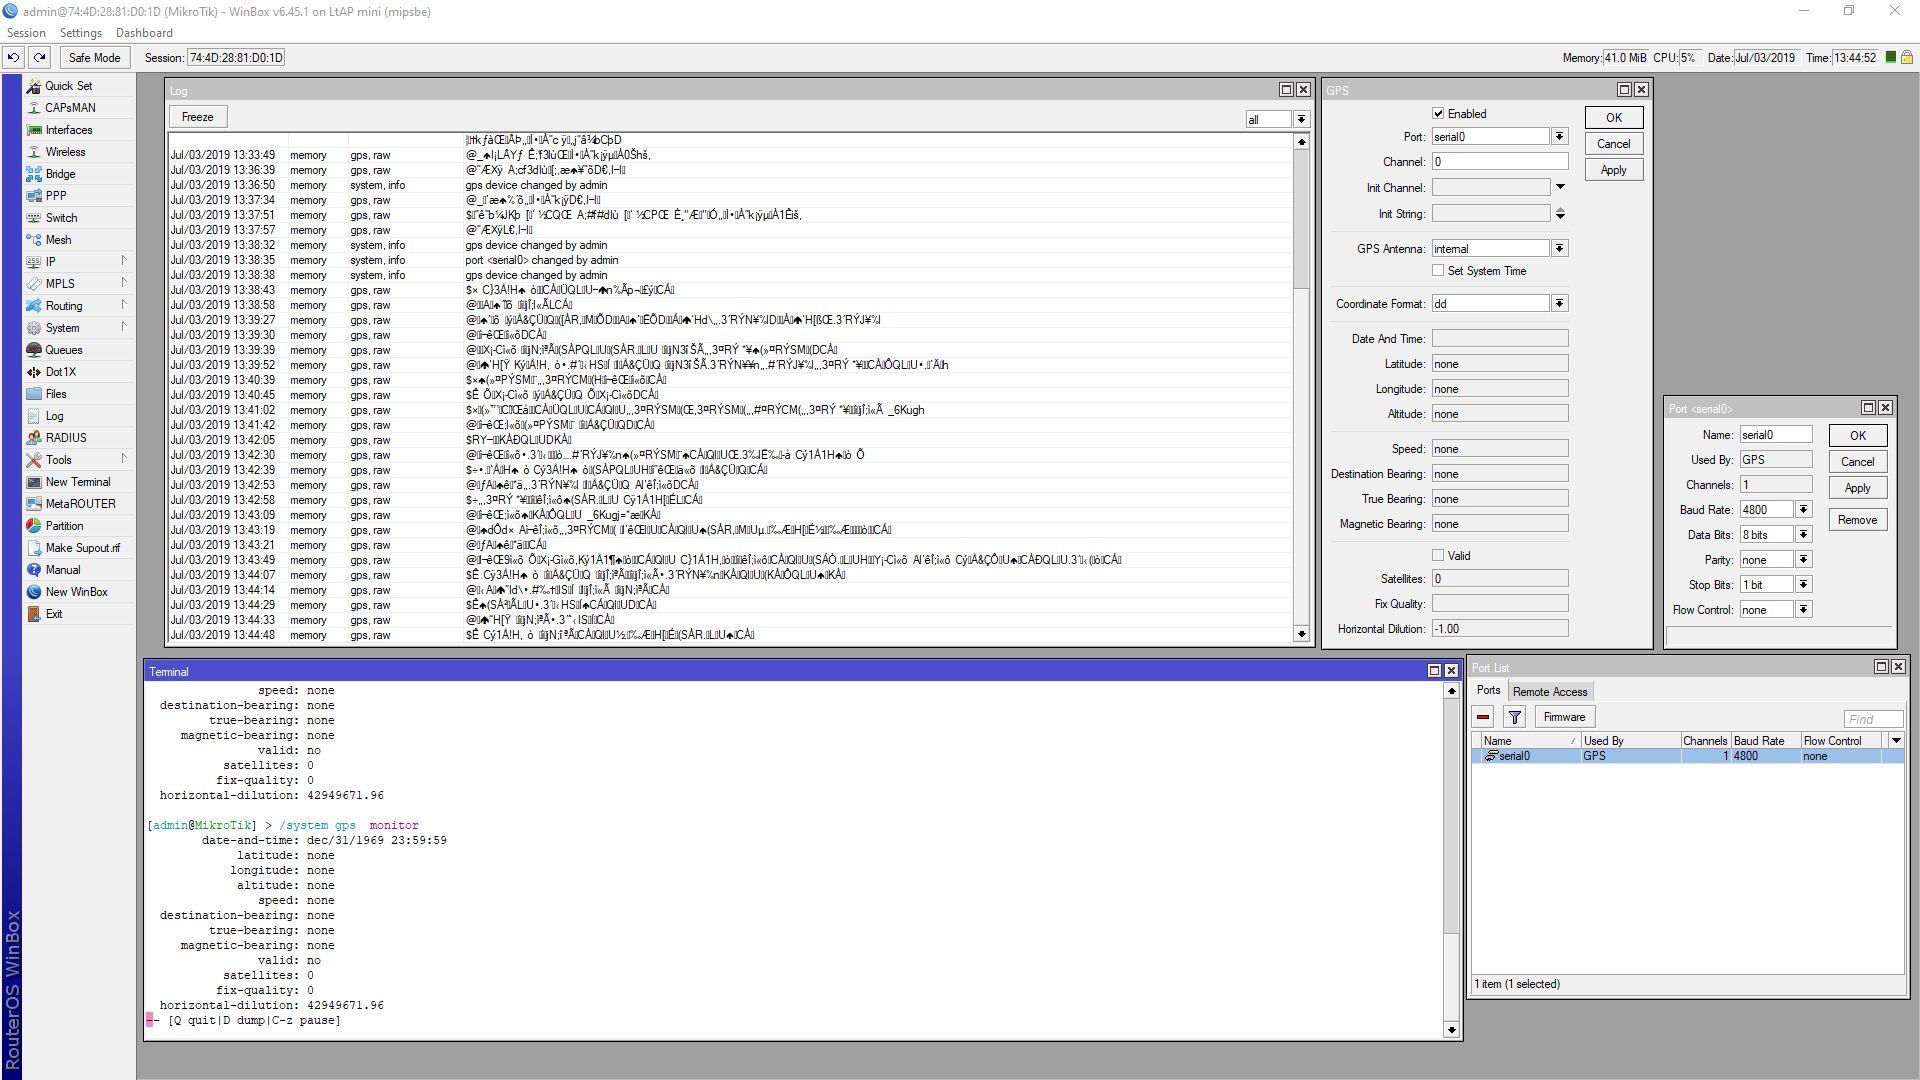Click the undo arrow toolbar icon
Viewport: 1920px width, 1080px height.
pyautogui.click(x=13, y=57)
